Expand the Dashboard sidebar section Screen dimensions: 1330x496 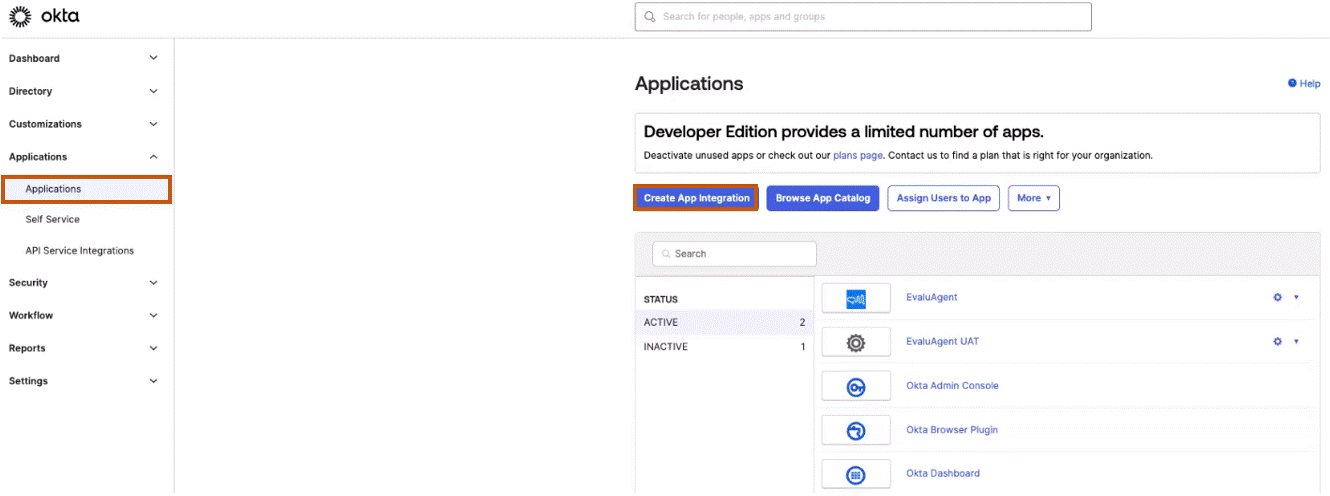tap(153, 58)
